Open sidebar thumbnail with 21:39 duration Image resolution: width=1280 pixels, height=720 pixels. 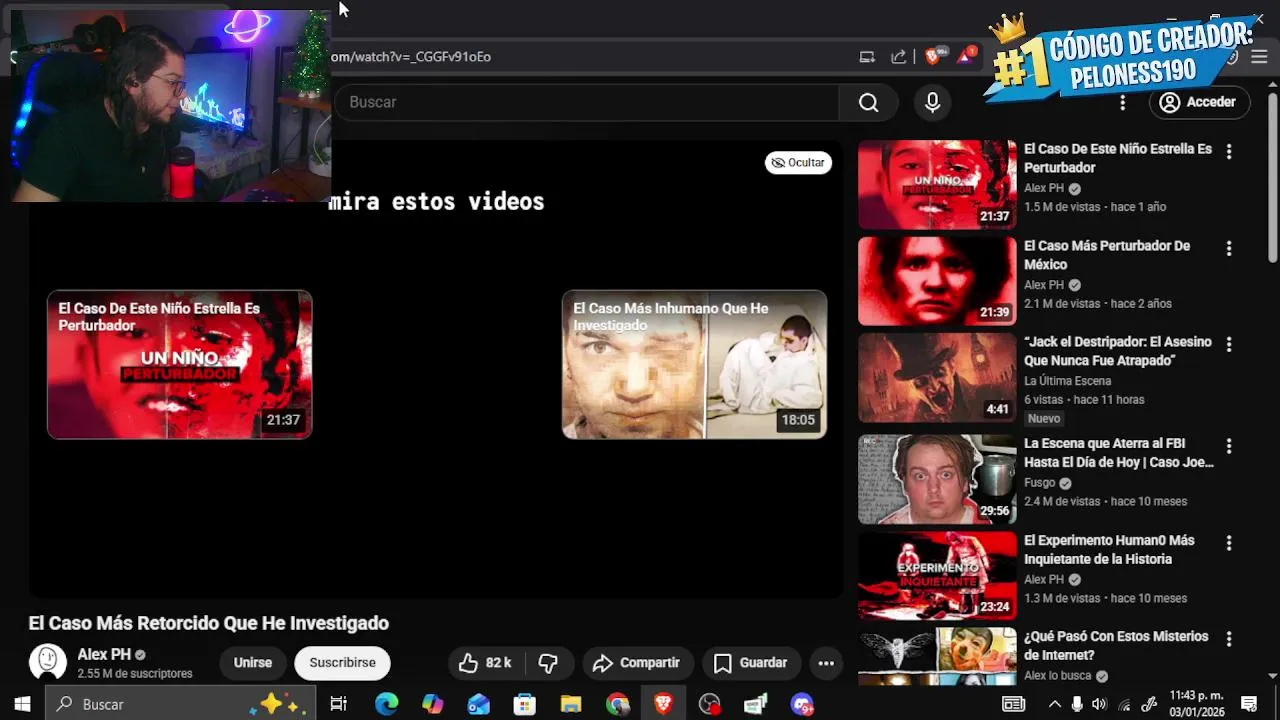[937, 281]
